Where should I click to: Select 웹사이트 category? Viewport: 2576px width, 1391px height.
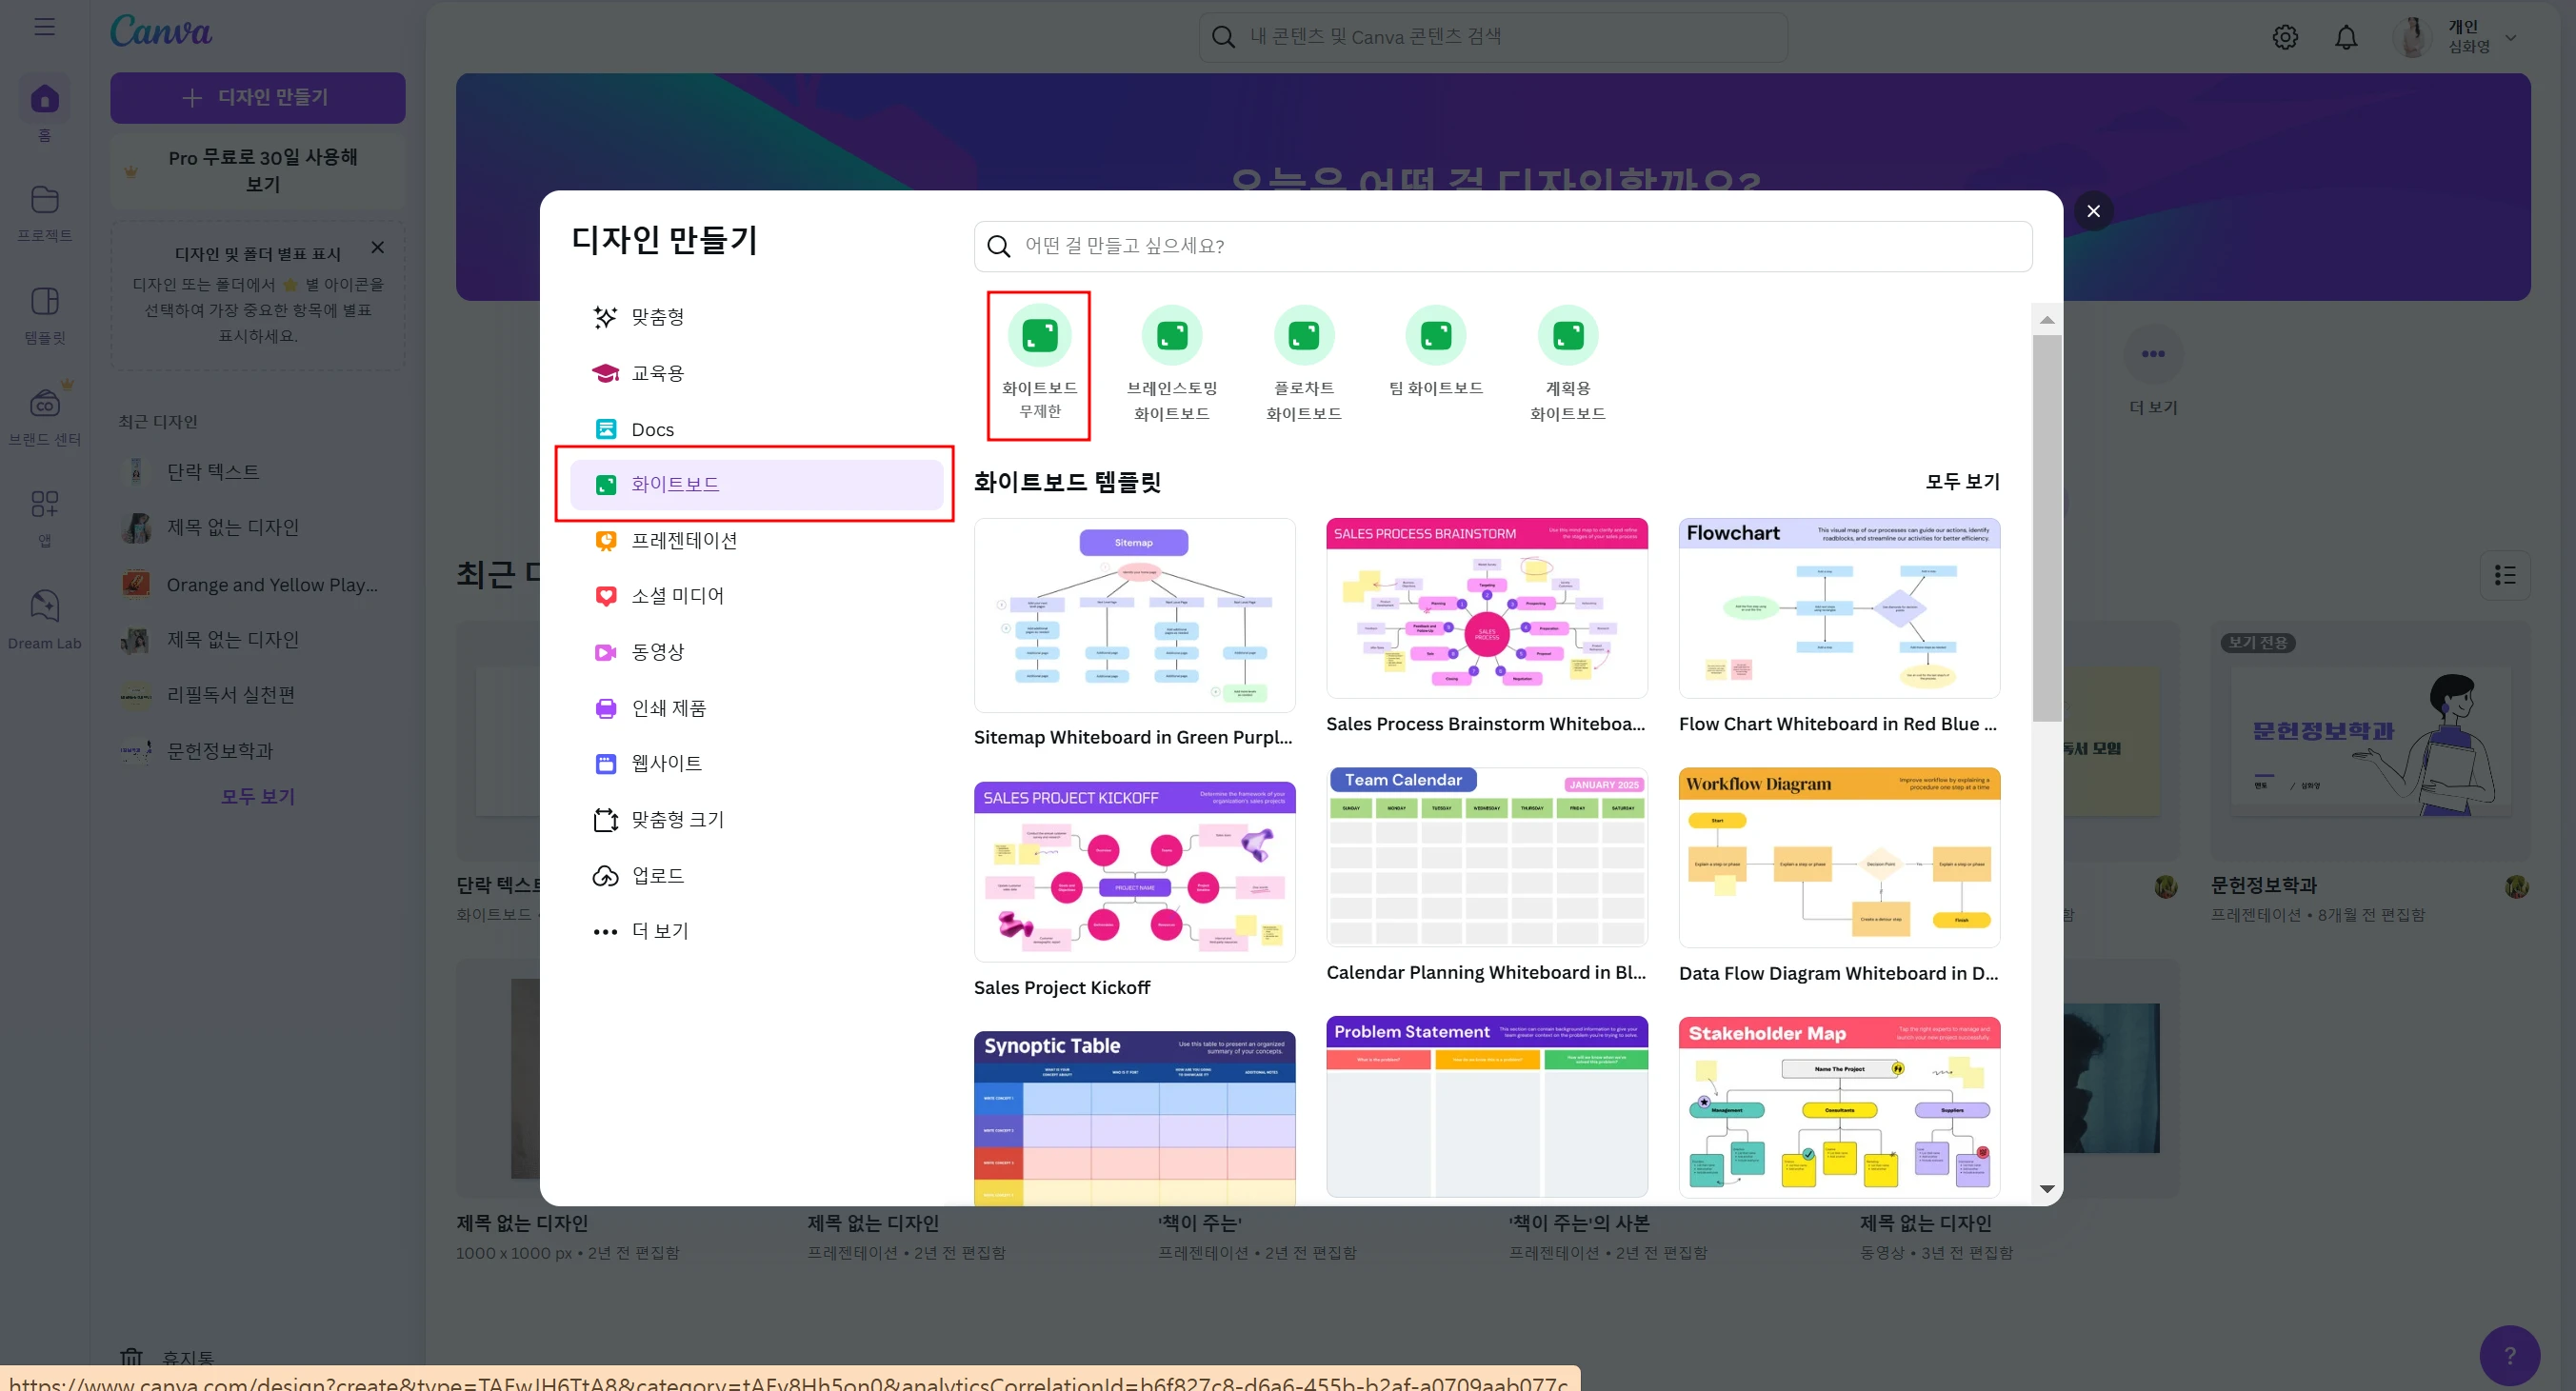click(x=756, y=763)
